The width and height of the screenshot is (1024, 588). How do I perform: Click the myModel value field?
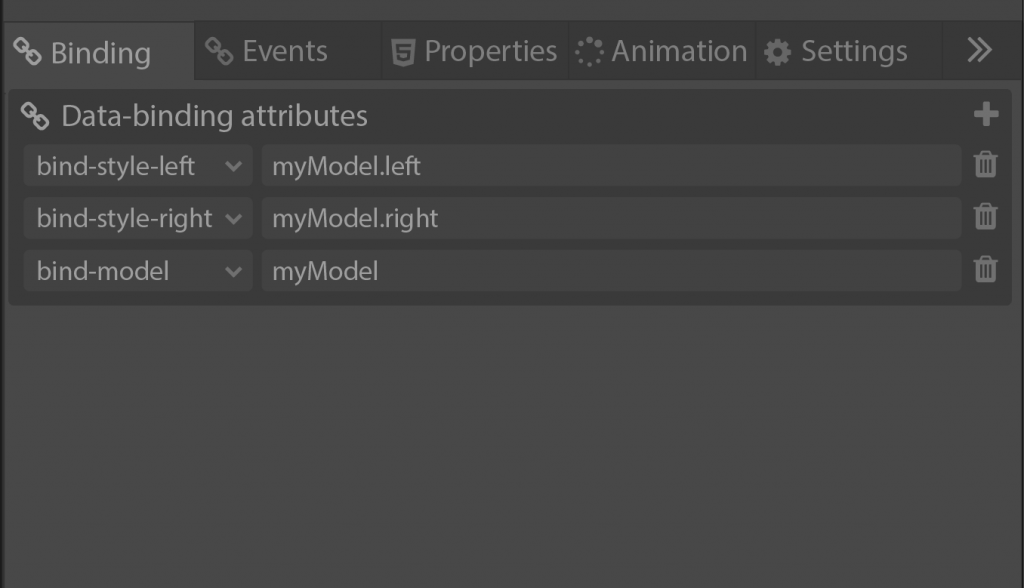point(610,270)
